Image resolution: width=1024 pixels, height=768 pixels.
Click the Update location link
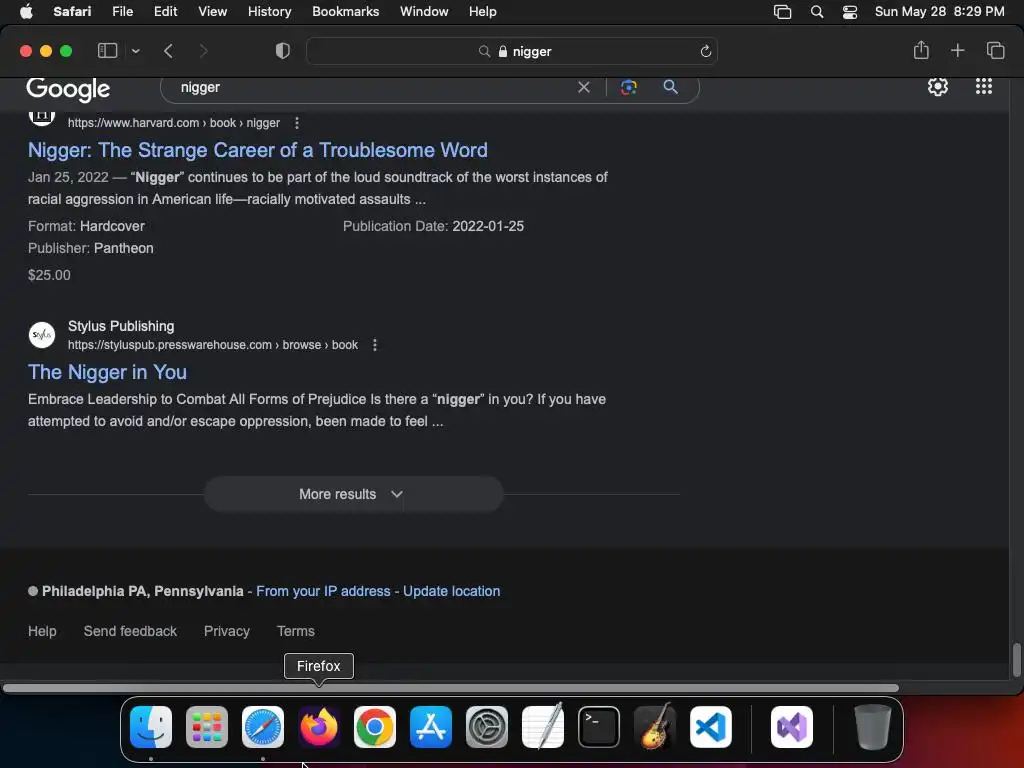451,591
